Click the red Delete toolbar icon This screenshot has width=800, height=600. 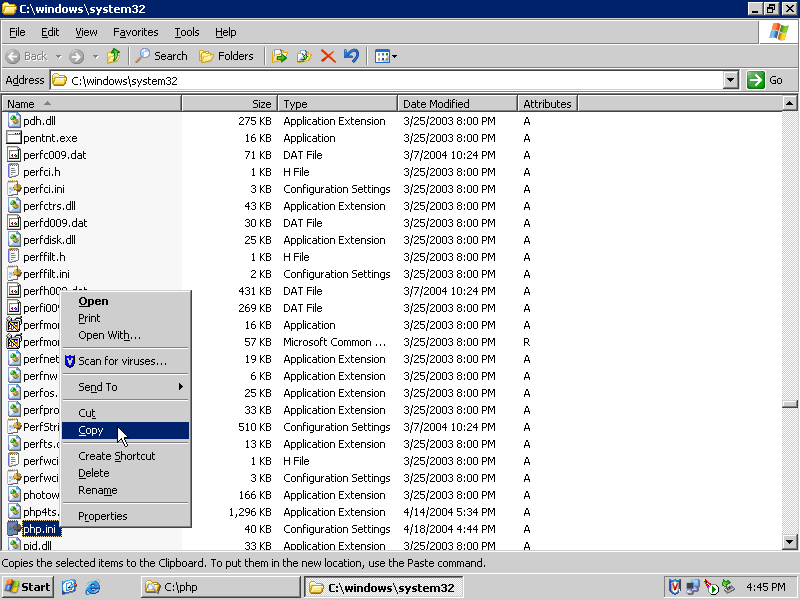coord(328,56)
